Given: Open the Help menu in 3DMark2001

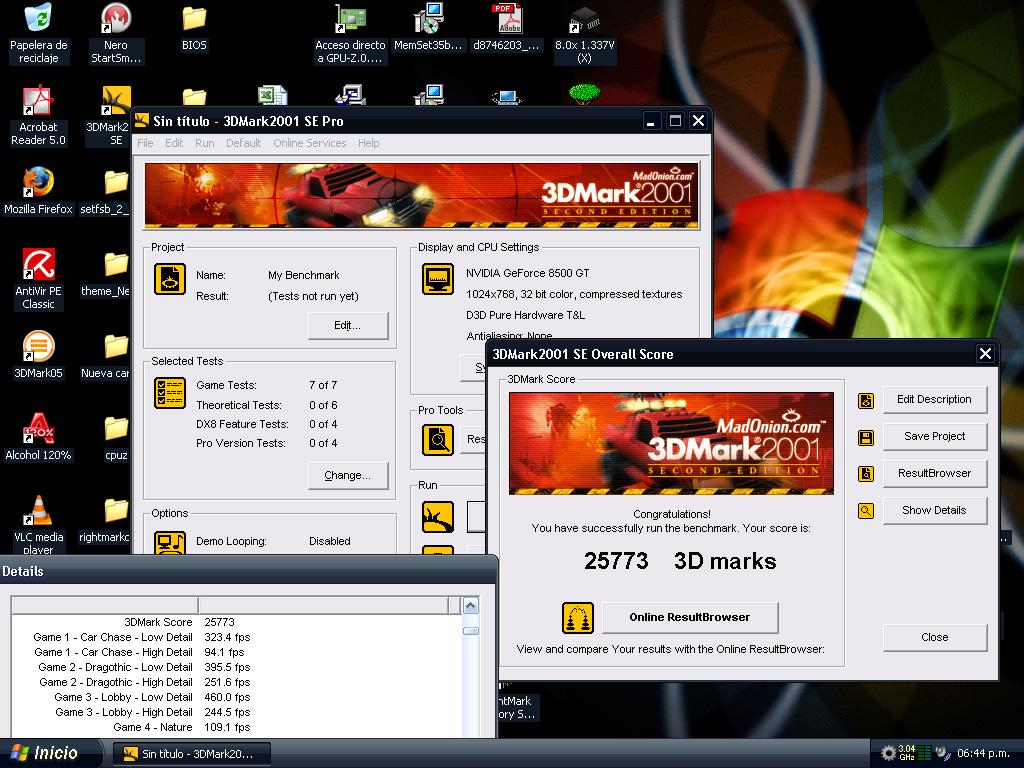Looking at the screenshot, I should point(368,143).
